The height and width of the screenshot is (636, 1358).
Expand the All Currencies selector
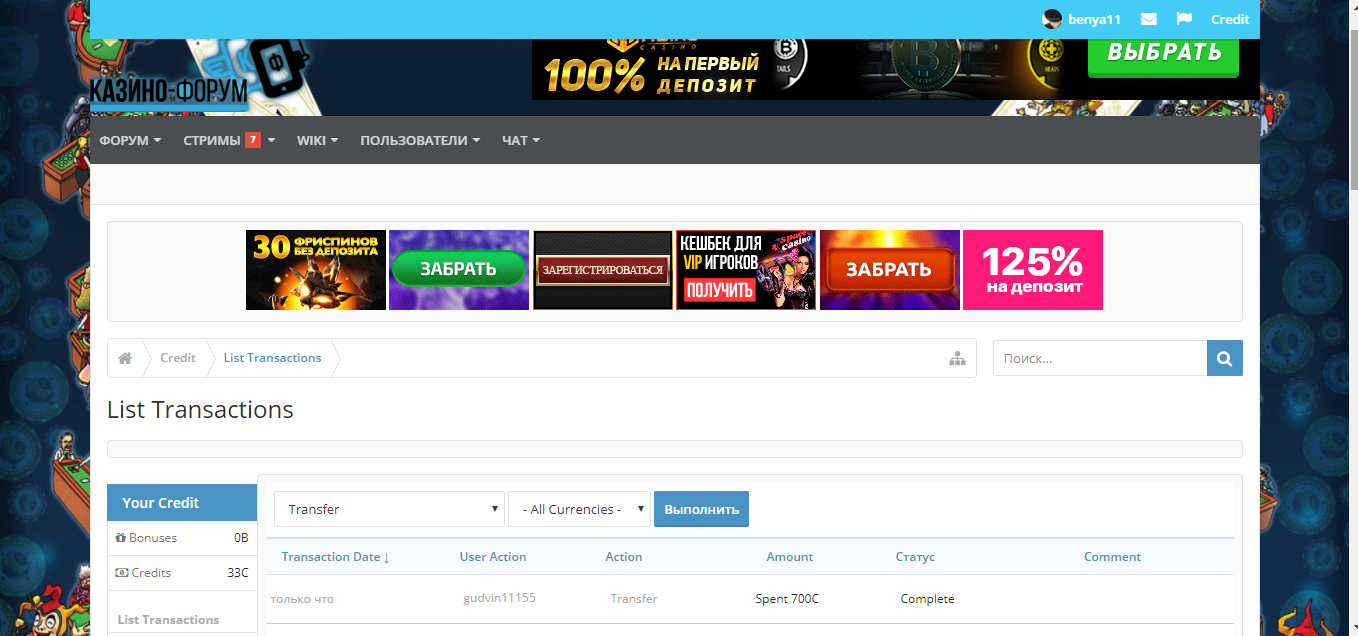(x=579, y=508)
